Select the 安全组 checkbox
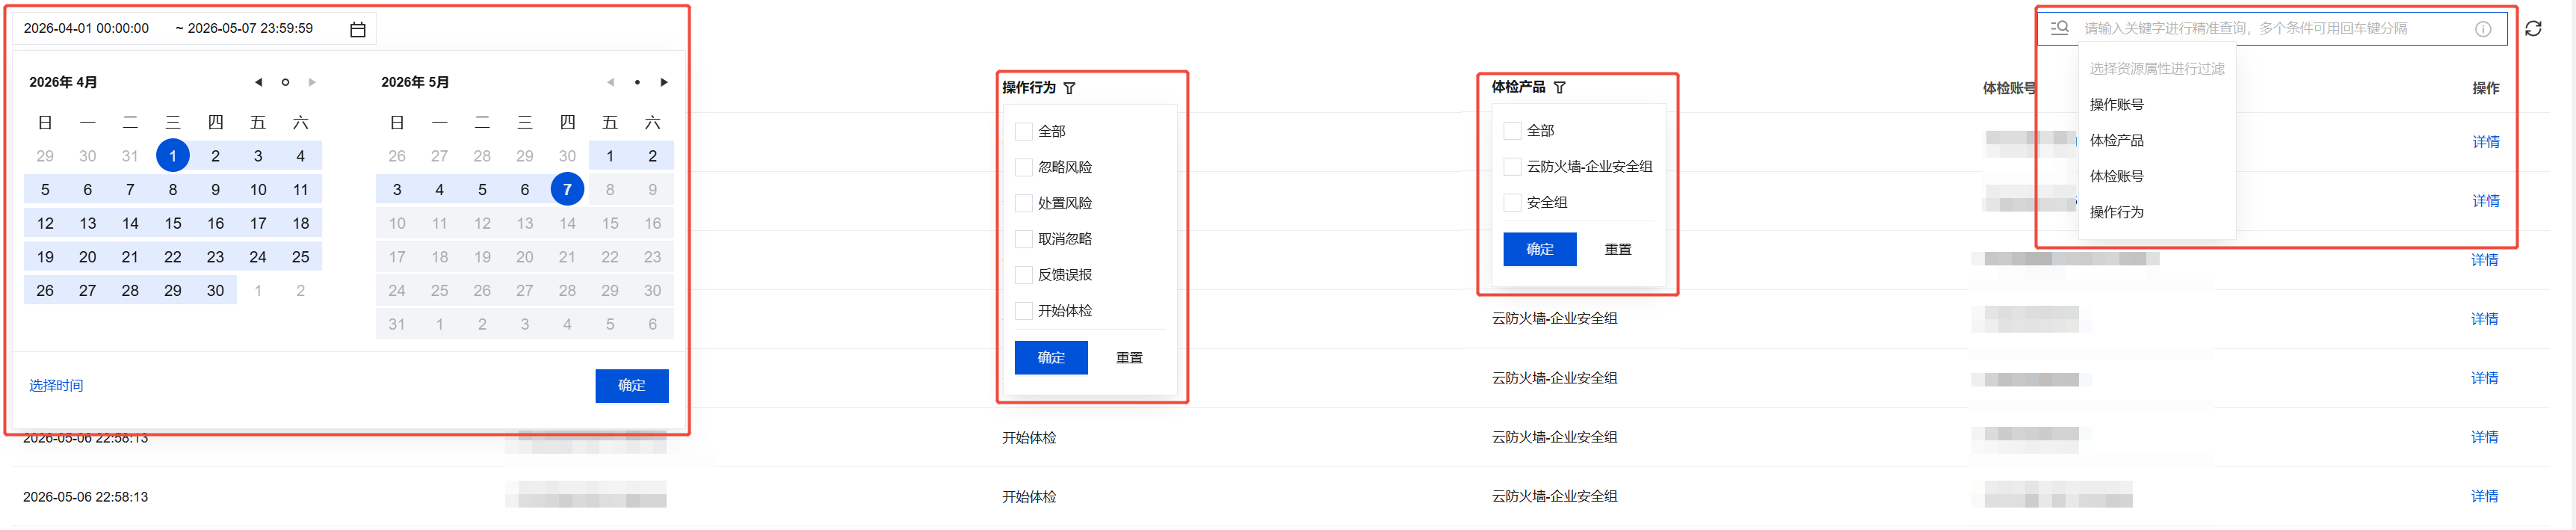Screen dimensions: 2576x530 click(1512, 202)
